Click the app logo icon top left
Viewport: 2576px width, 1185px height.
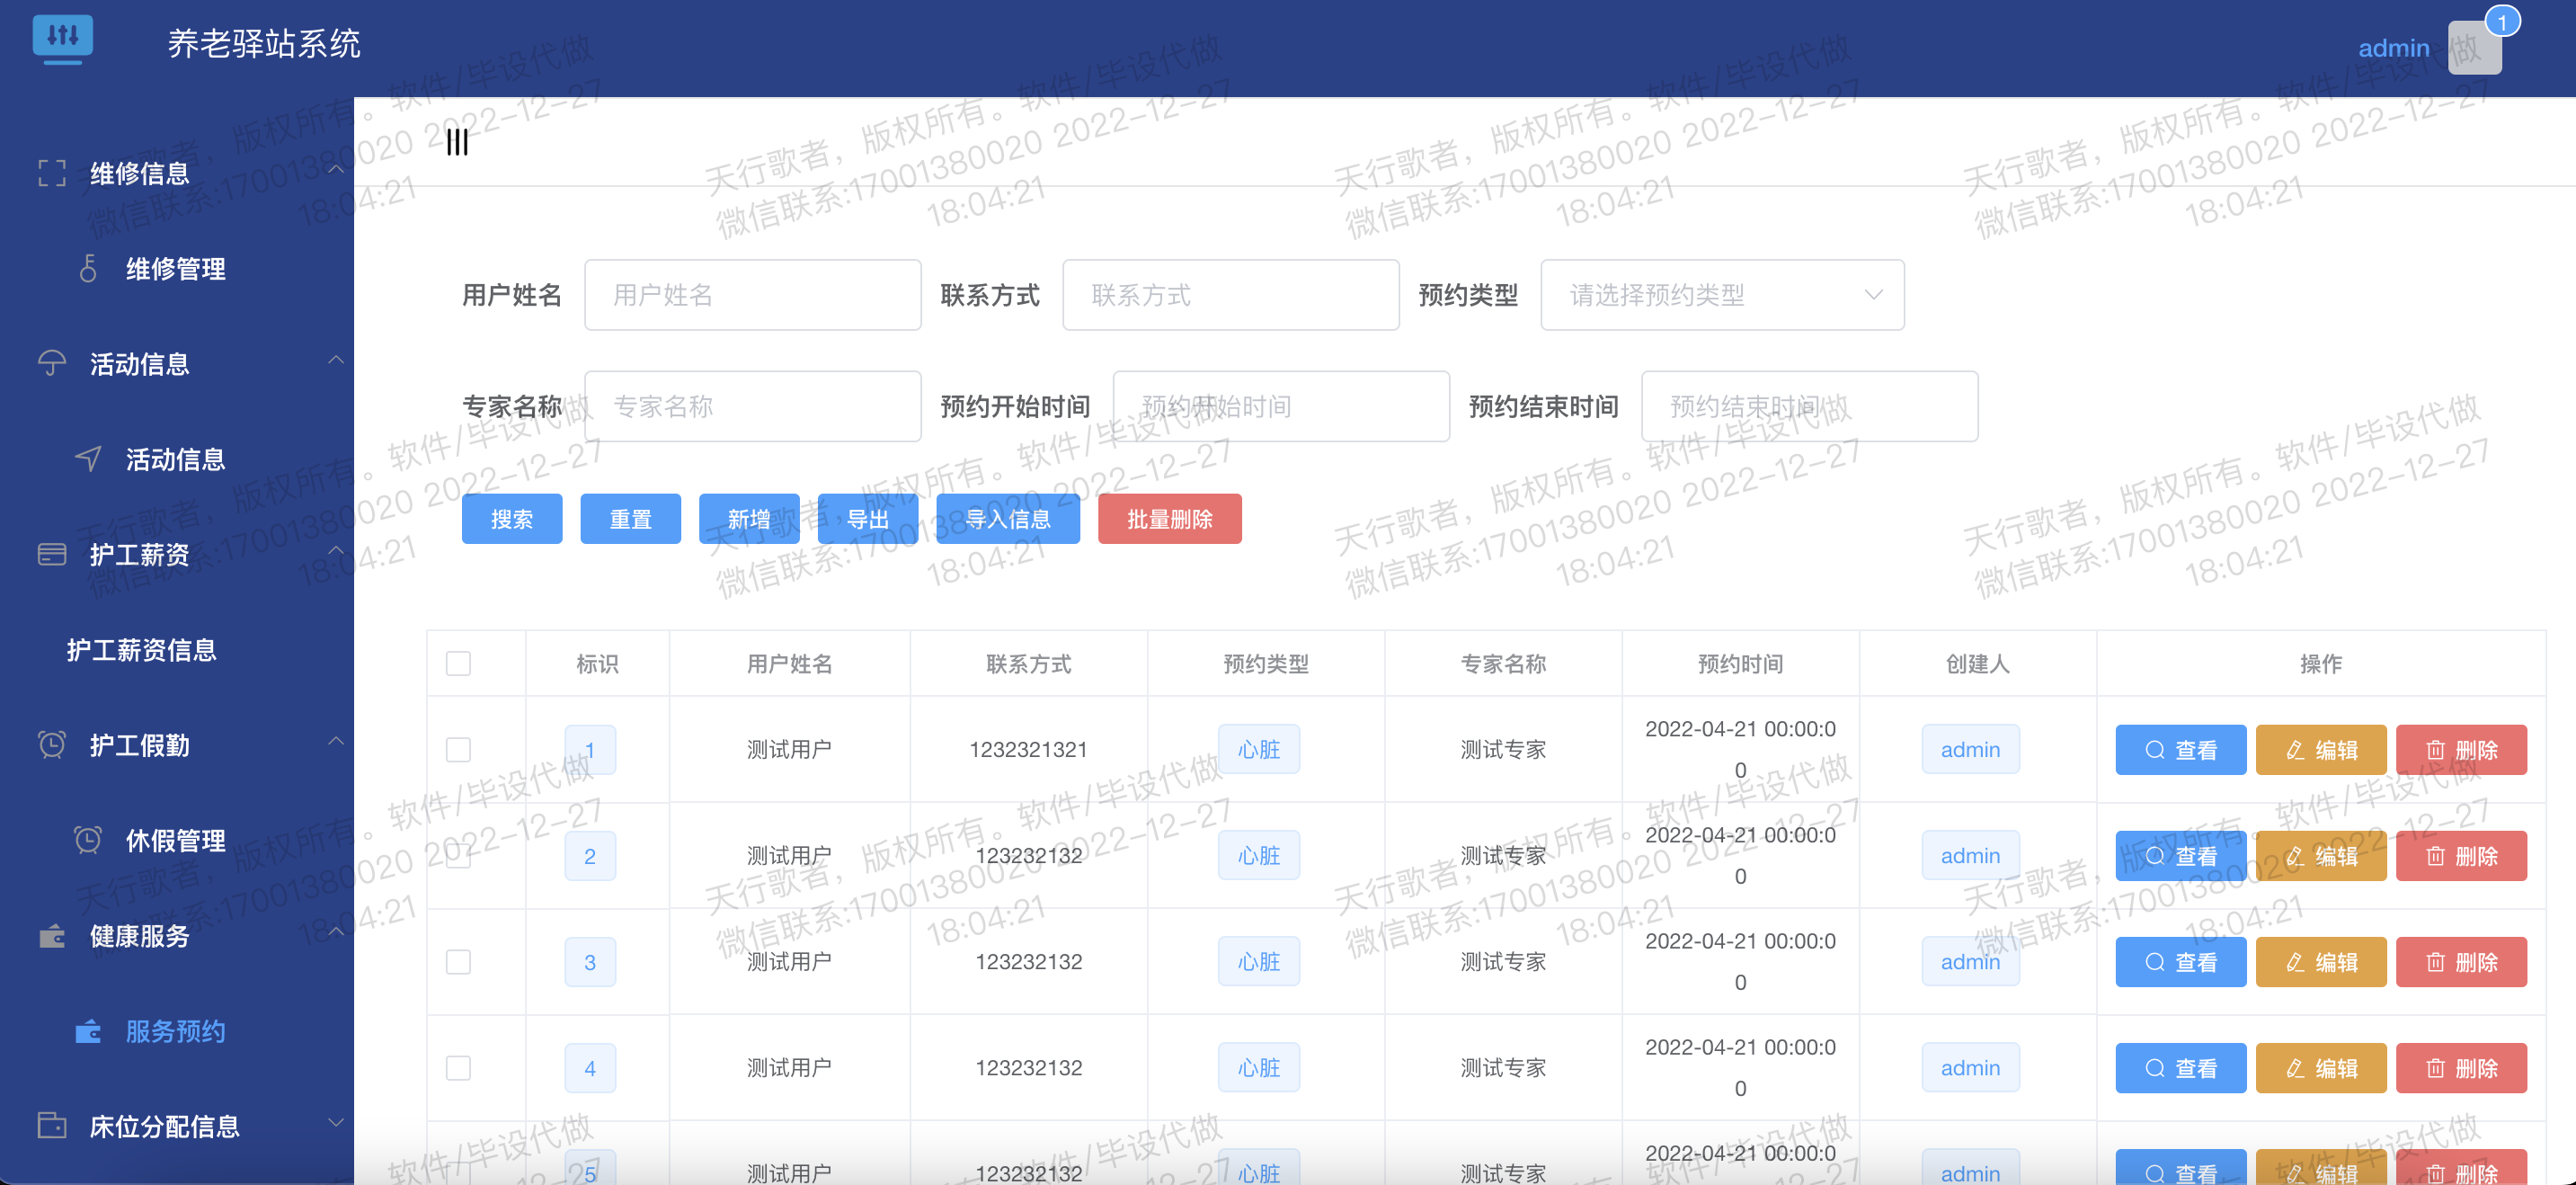[63, 40]
